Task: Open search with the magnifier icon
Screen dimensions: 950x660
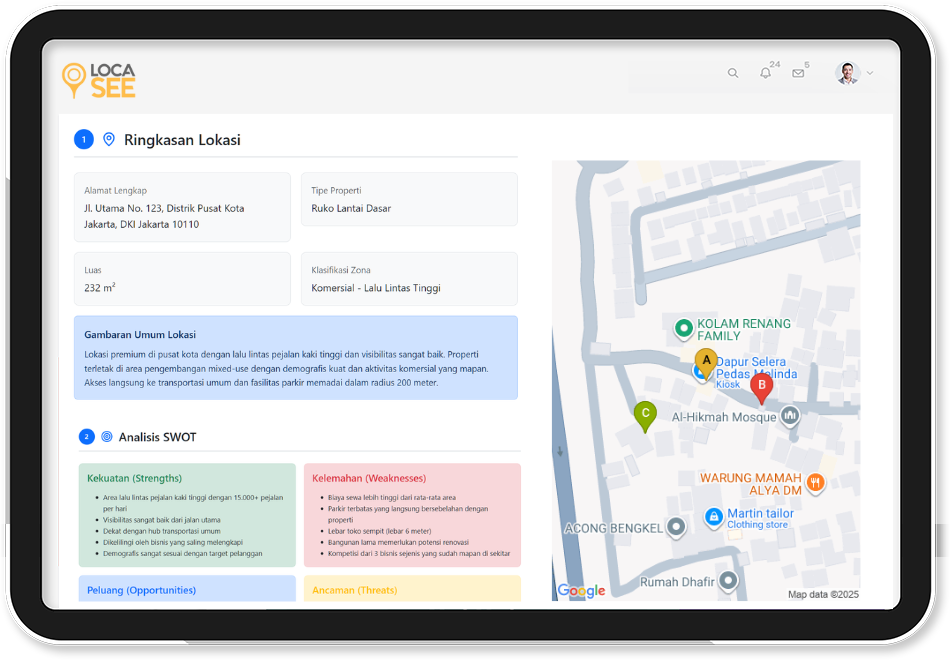Action: pyautogui.click(x=732, y=73)
